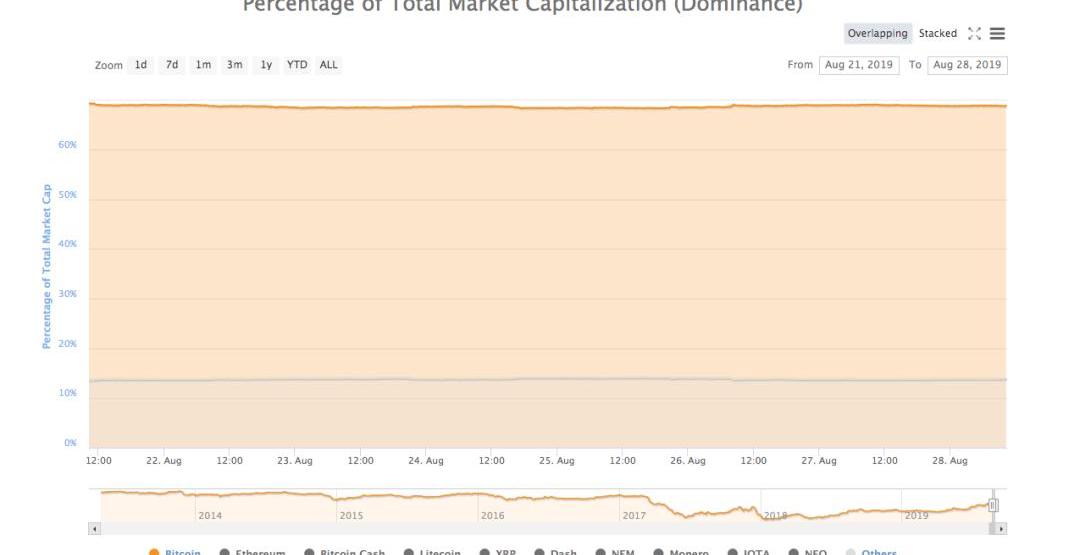Click the navigator range handle
Screen dimensions: 1080x555
click(993, 505)
